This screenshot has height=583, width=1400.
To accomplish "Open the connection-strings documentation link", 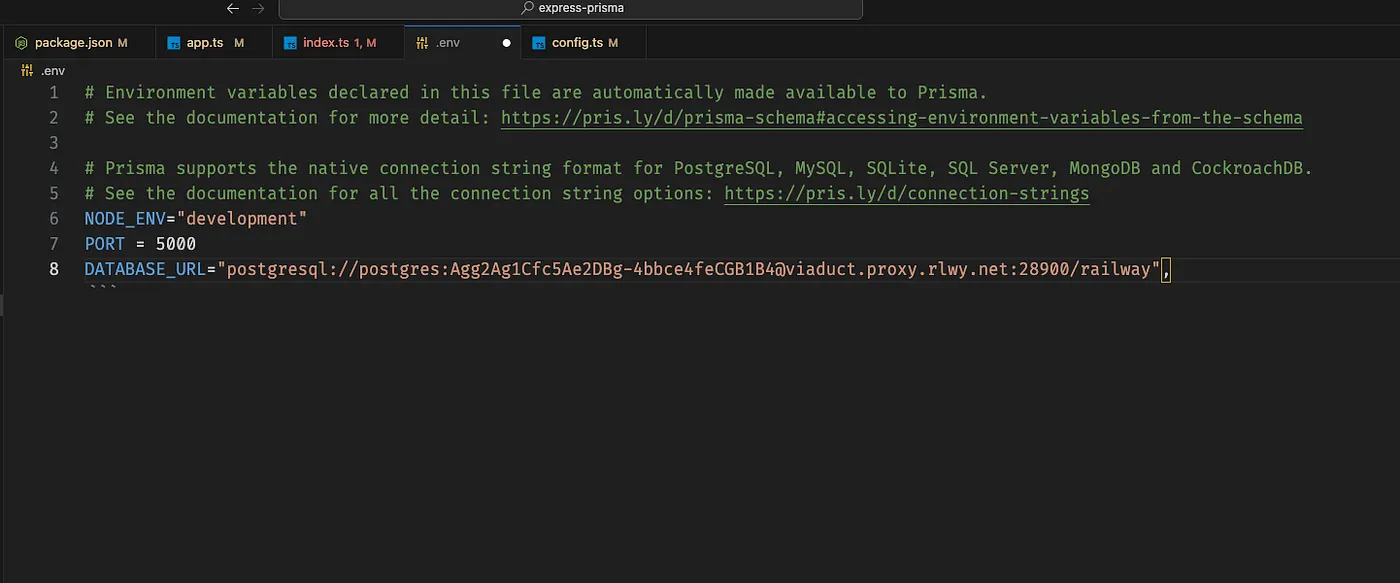I will pos(906,193).
